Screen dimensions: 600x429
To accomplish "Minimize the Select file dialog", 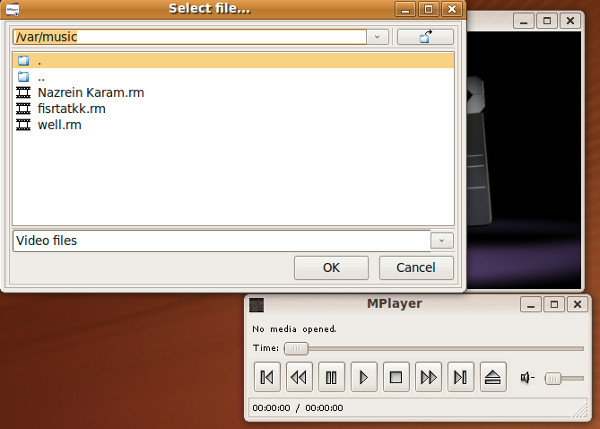I will [406, 9].
